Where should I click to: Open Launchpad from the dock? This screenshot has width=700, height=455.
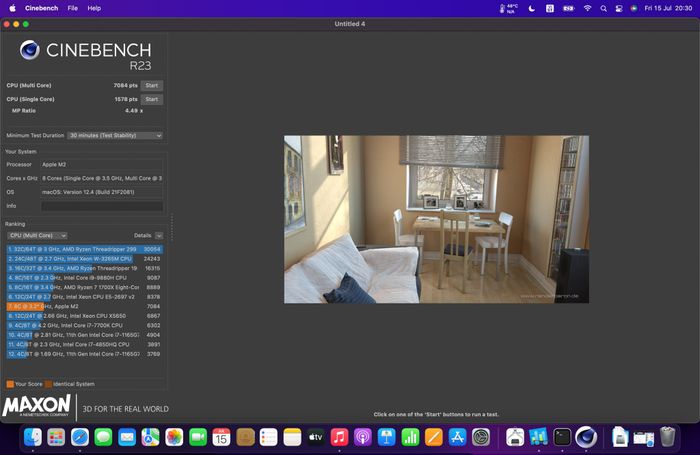(x=56, y=437)
